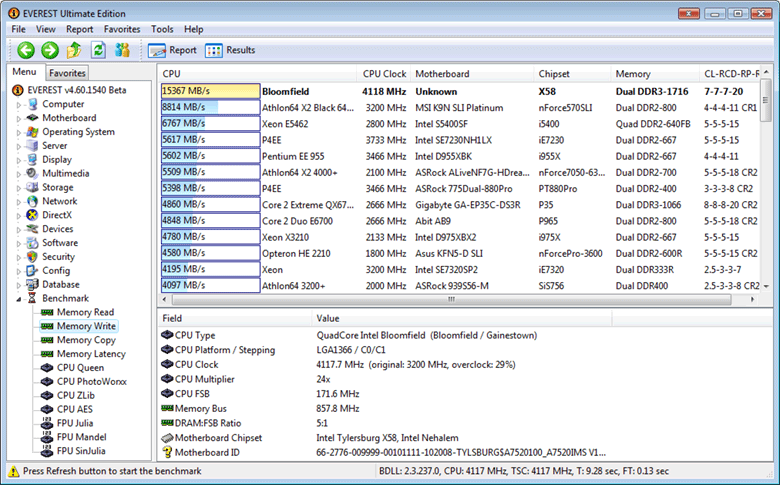Open the File menu

point(18,29)
